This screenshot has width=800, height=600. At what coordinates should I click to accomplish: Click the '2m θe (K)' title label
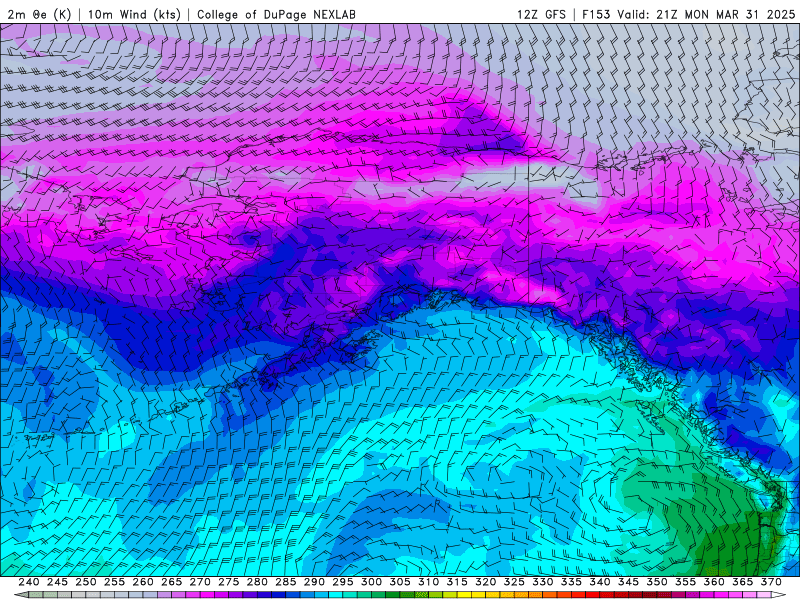[x=39, y=14]
